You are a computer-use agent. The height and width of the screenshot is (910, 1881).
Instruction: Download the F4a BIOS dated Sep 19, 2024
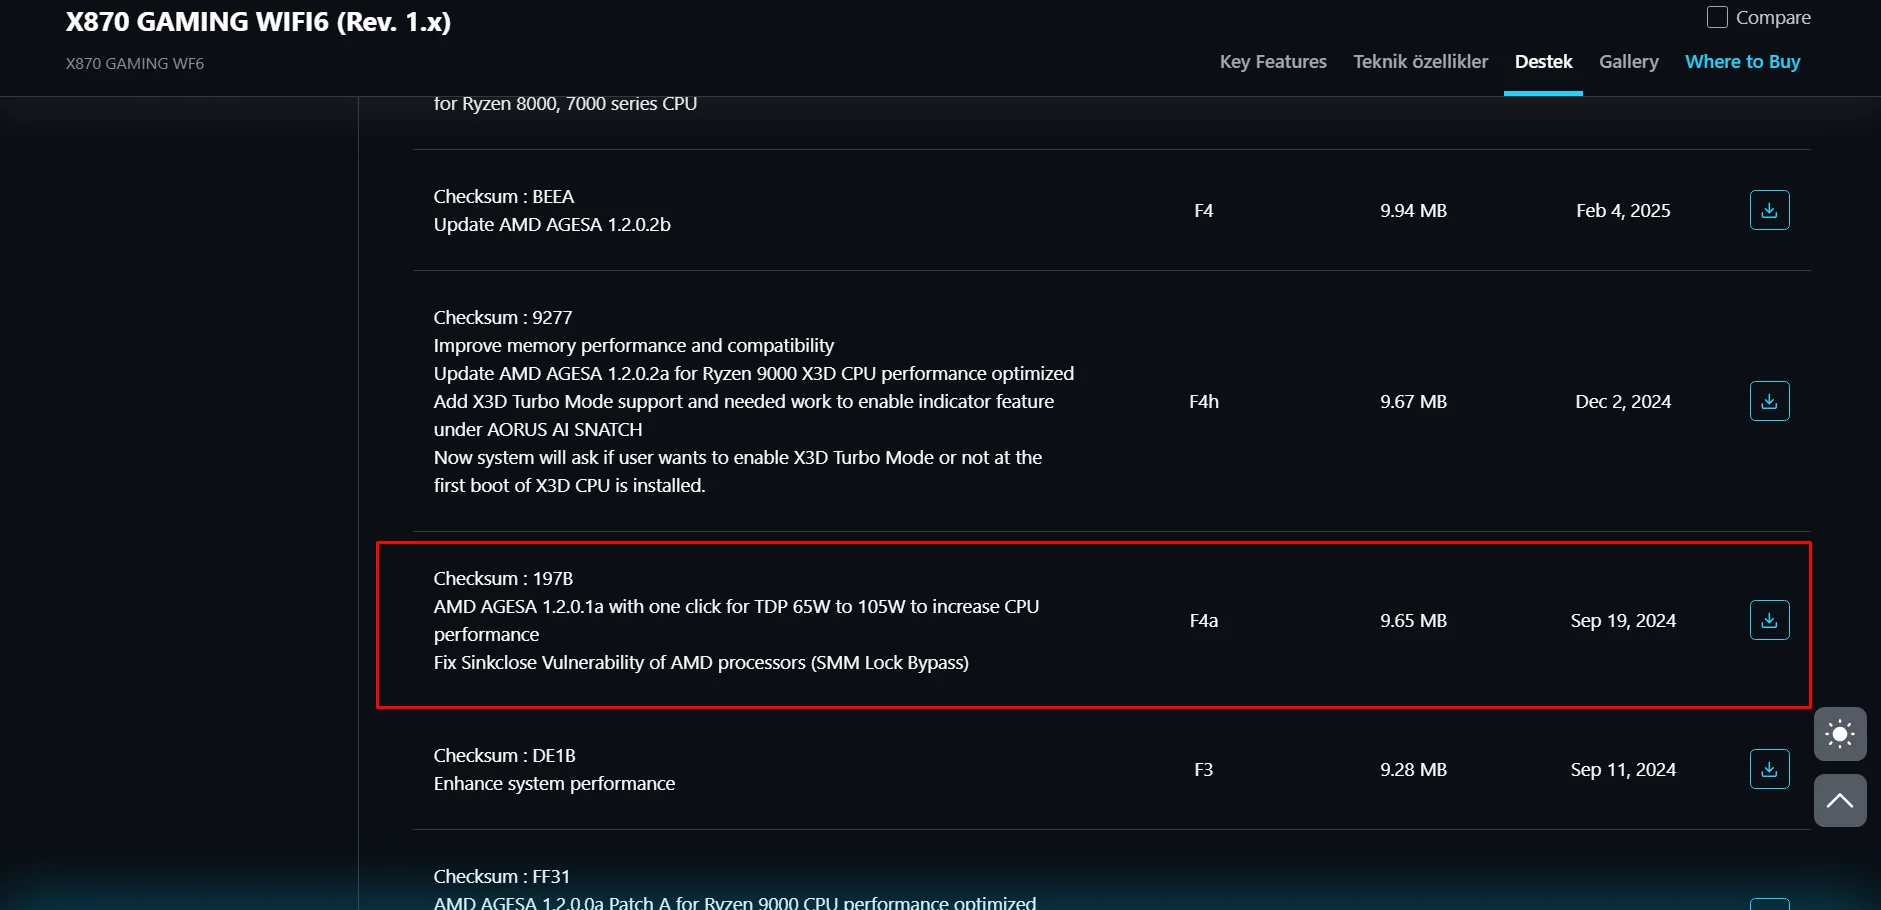(1769, 620)
